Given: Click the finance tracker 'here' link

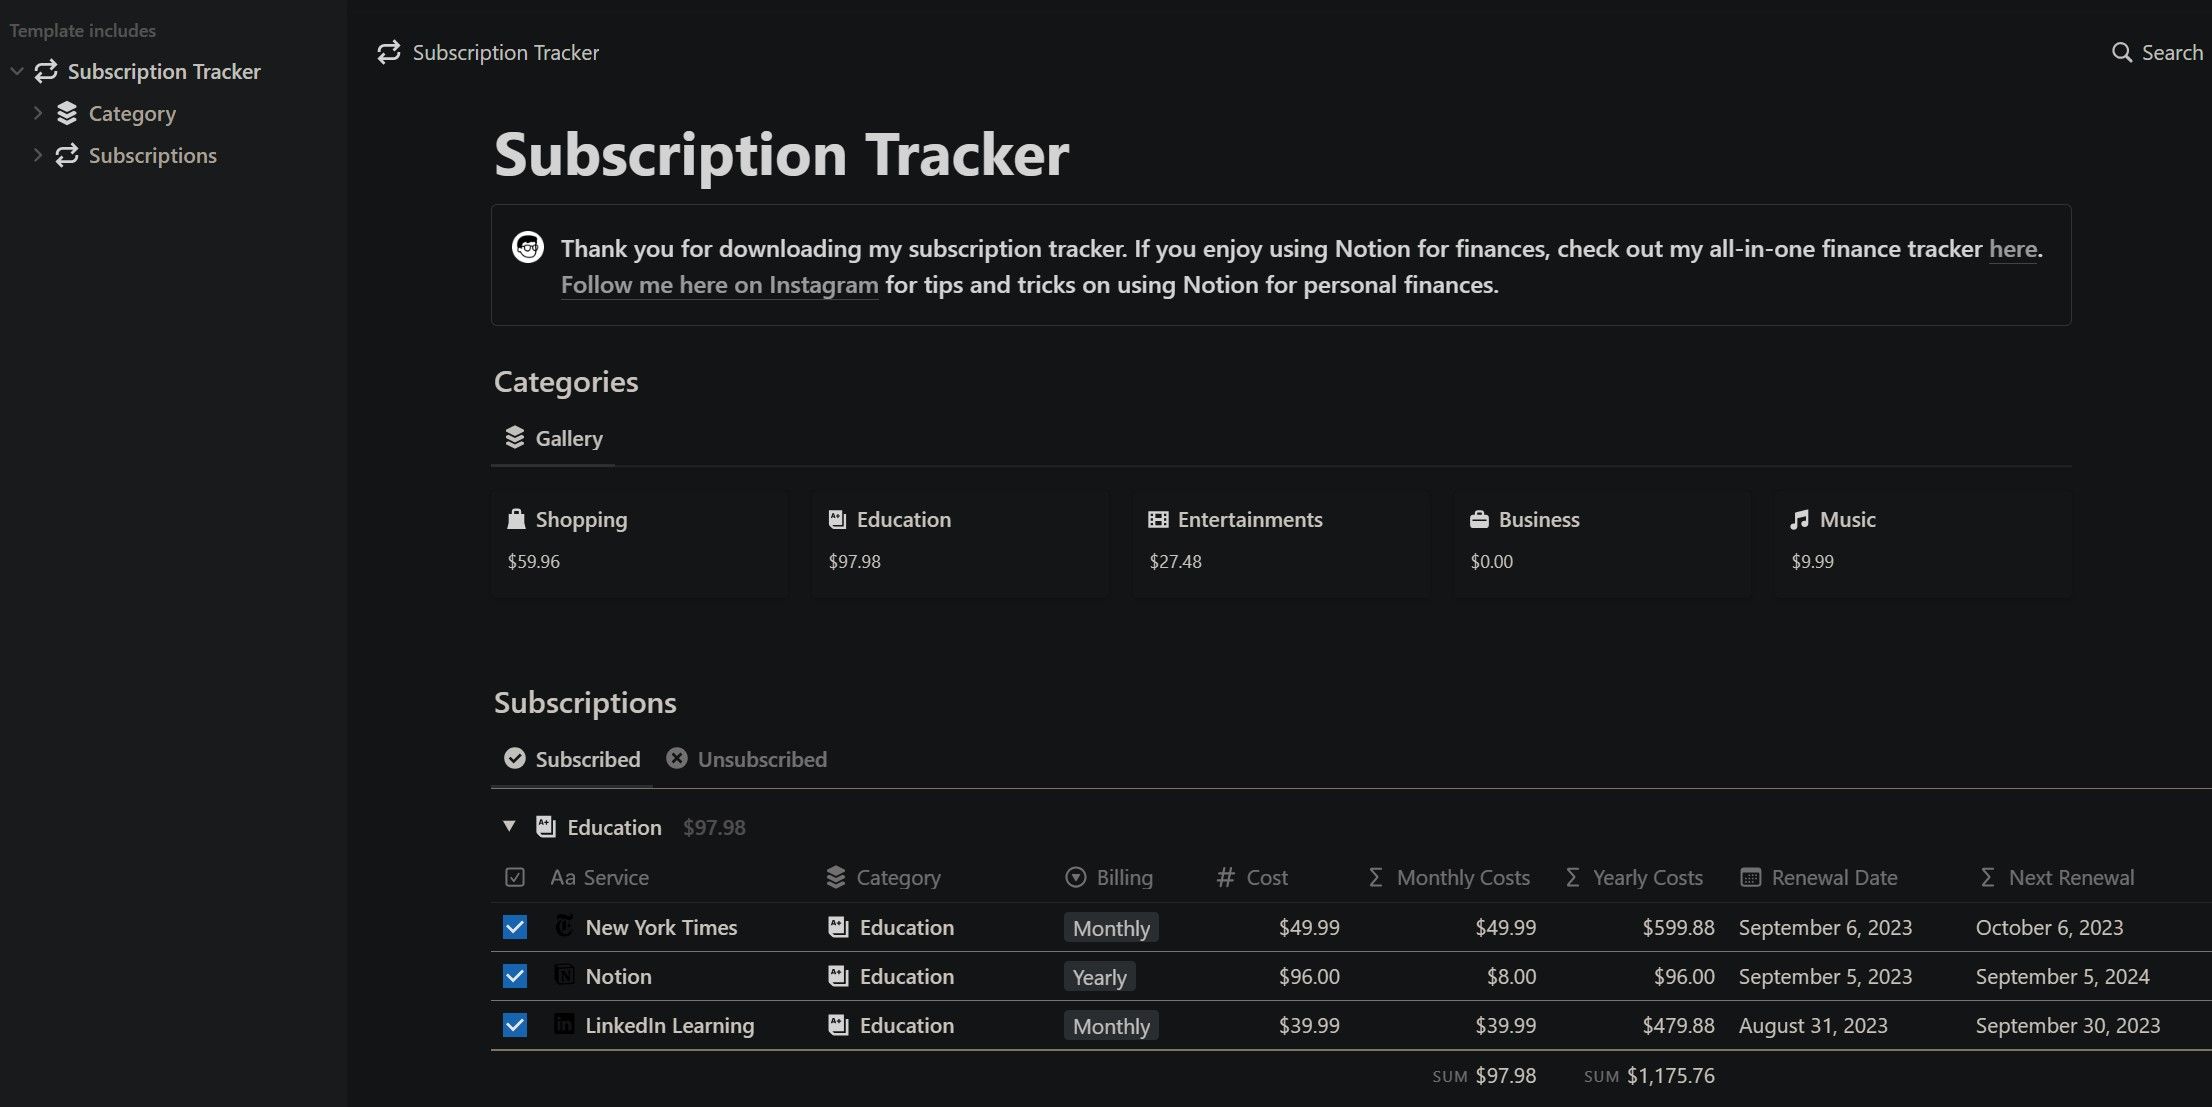Looking at the screenshot, I should click(x=2013, y=249).
